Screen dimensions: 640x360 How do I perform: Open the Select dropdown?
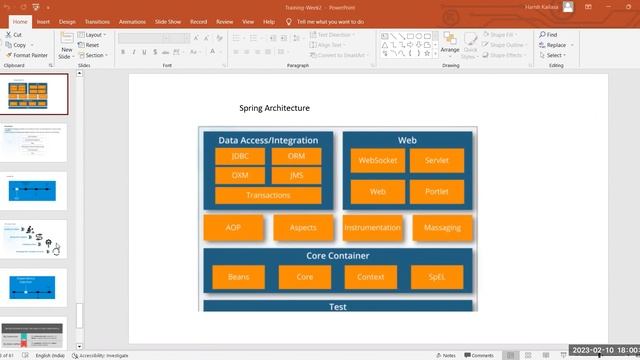(x=553, y=55)
